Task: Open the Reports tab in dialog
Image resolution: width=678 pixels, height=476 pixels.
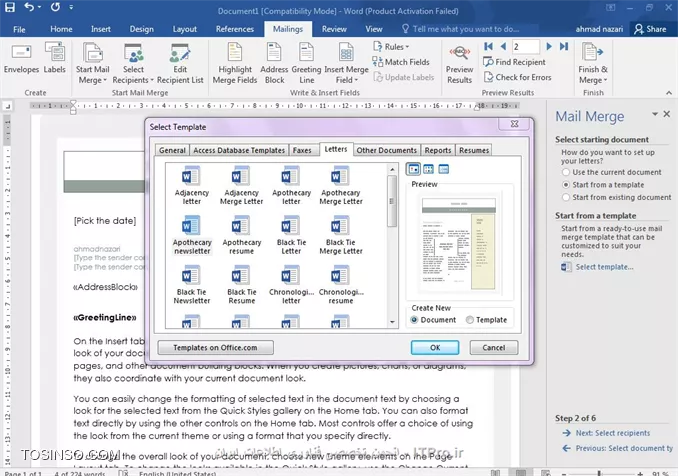Action: tap(438, 150)
